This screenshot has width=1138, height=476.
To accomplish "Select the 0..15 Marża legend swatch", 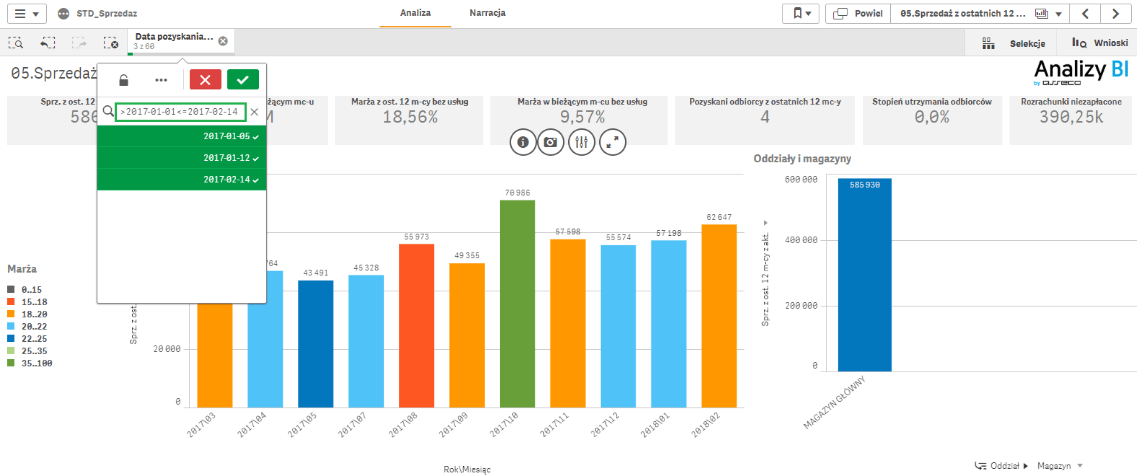I will pos(12,290).
